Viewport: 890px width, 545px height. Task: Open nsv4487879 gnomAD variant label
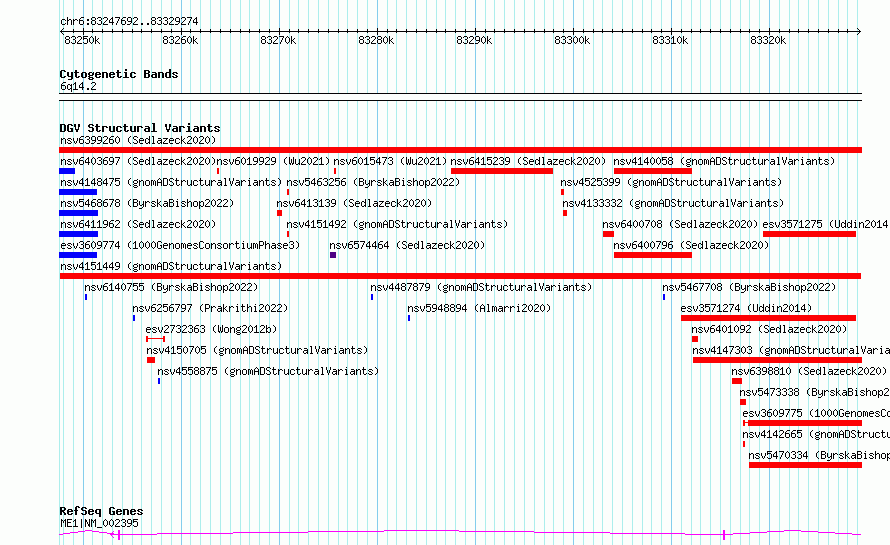481,287
